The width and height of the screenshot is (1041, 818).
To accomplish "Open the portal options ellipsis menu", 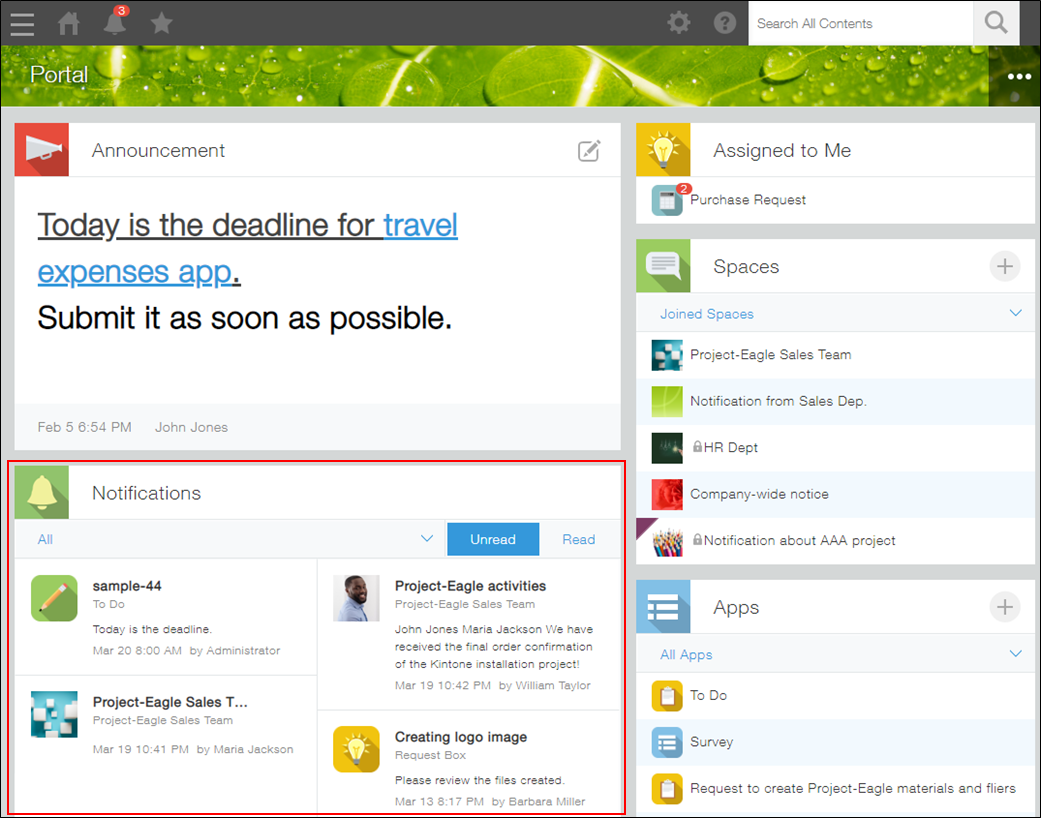I will [x=1018, y=76].
